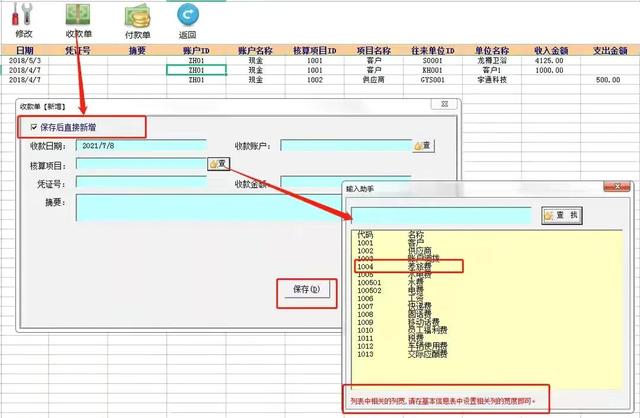Click the 500.00 expense amount cell
This screenshot has width=640, height=418.
610,80
